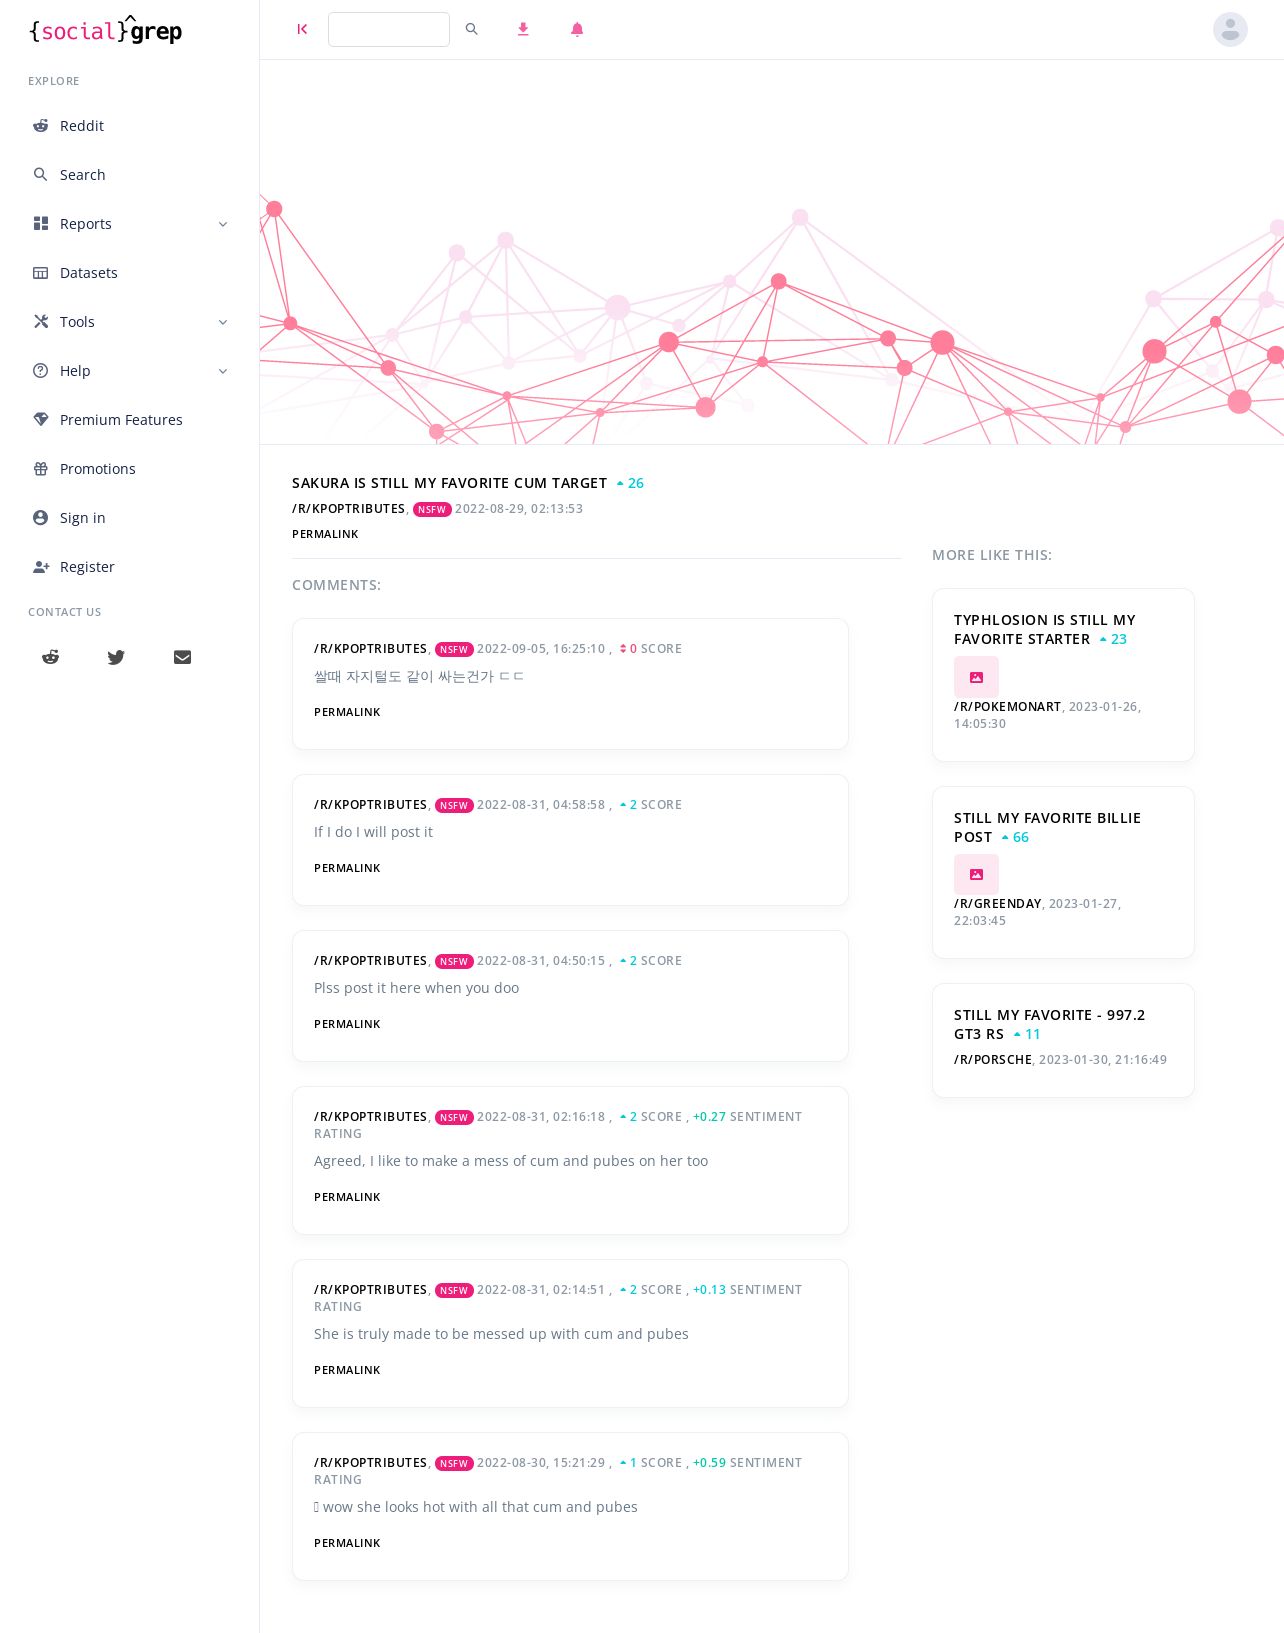The height and width of the screenshot is (1633, 1284).
Task: Expand the Reports menu chevron
Action: pos(223,224)
